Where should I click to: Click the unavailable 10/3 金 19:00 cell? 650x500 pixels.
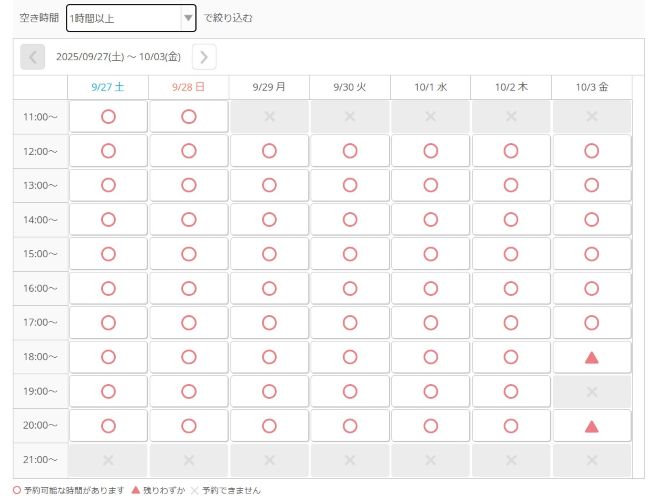591,391
